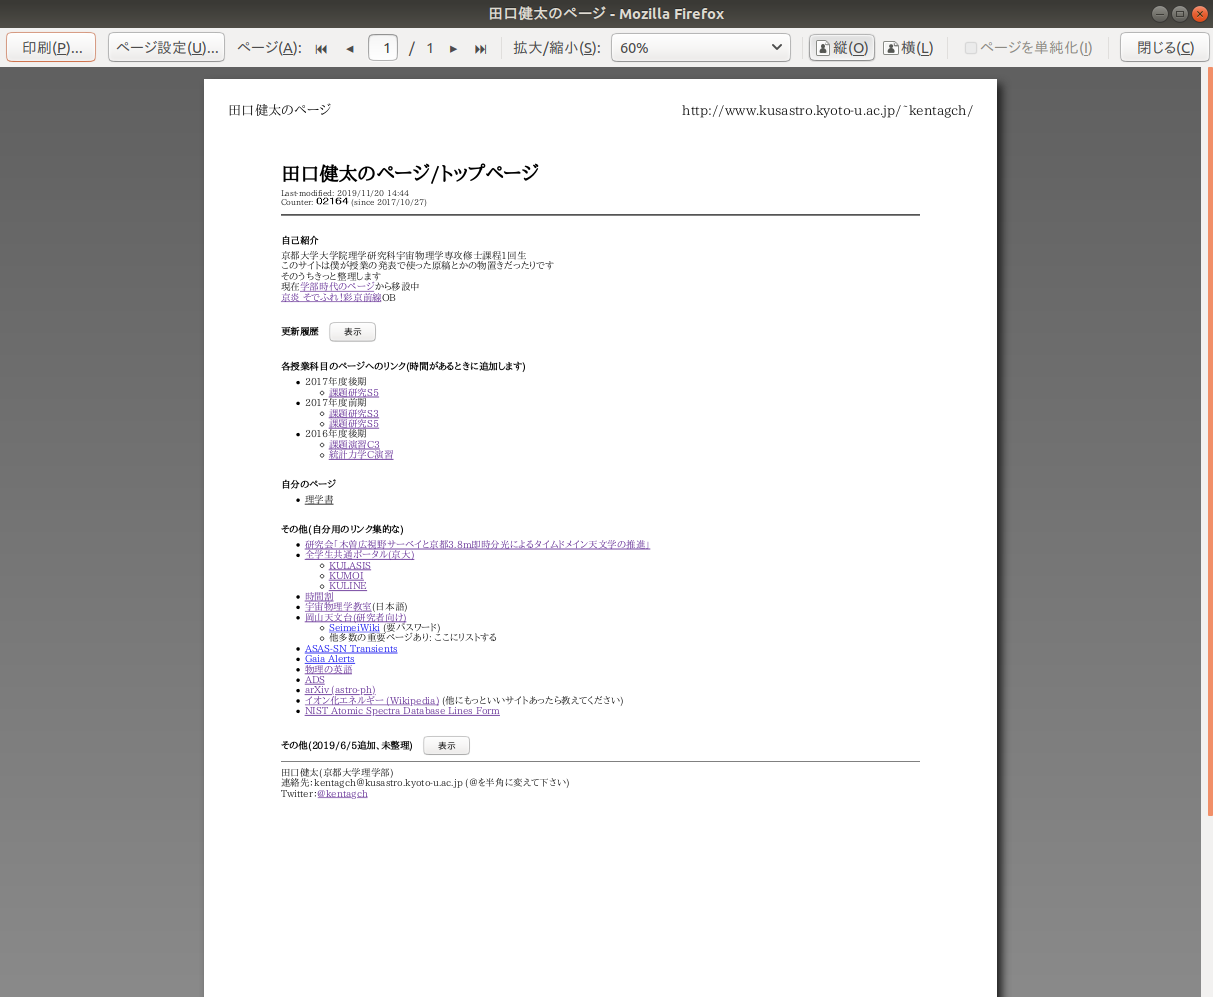Click the ASAS-SN Transients link

tap(351, 649)
